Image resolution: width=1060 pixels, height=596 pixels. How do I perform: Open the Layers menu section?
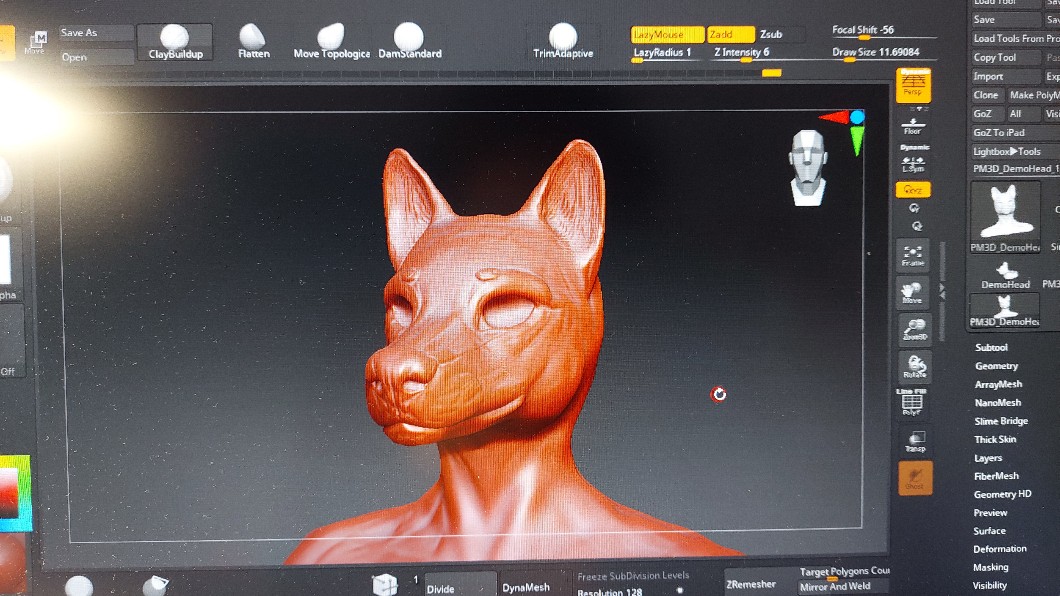click(x=988, y=458)
